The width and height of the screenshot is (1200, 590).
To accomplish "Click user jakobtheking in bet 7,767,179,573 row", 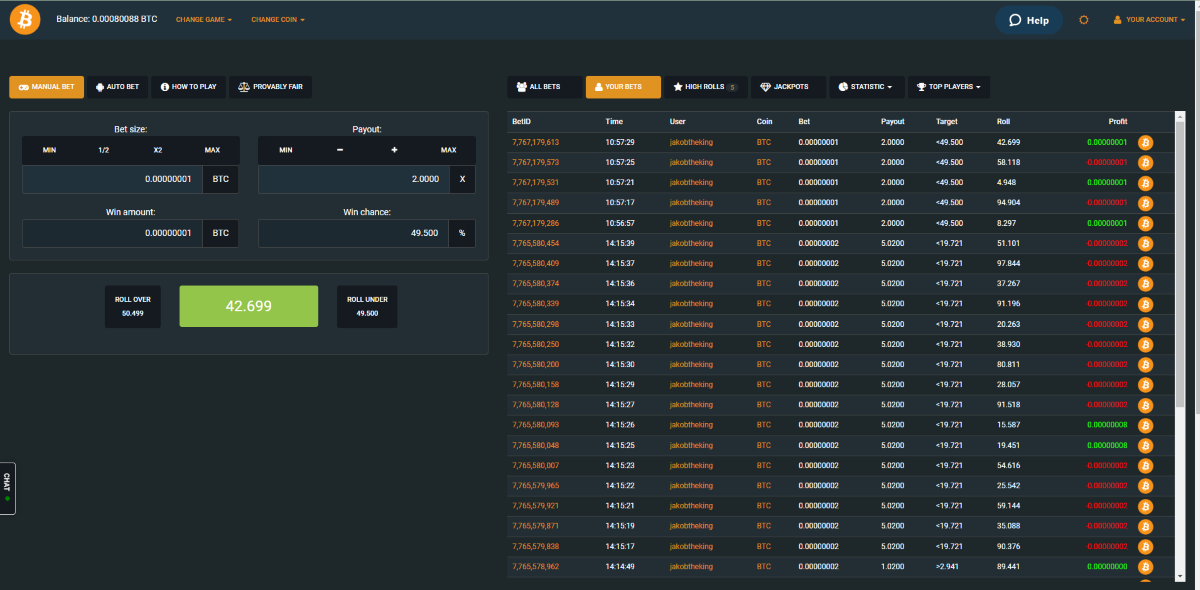I will tap(691, 162).
